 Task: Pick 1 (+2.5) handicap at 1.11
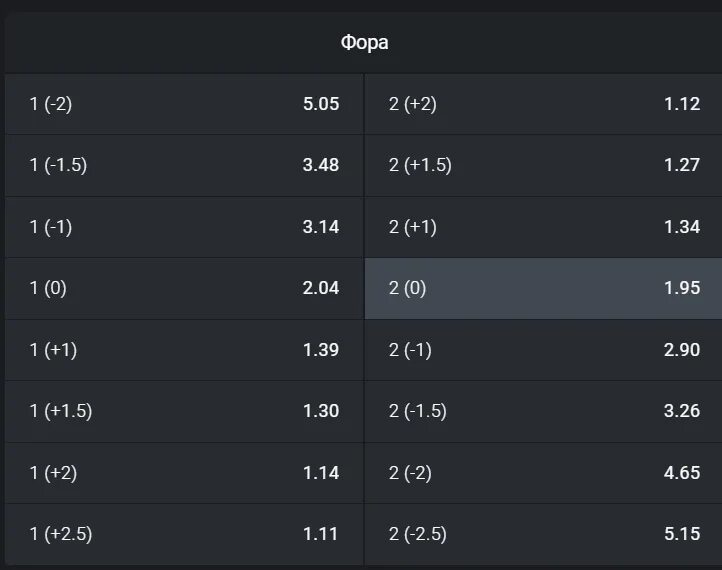point(184,534)
